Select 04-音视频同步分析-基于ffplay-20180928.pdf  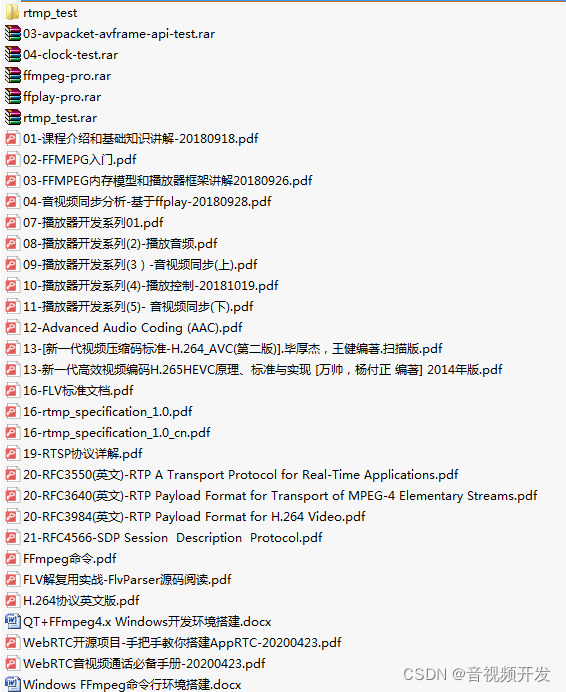point(147,202)
